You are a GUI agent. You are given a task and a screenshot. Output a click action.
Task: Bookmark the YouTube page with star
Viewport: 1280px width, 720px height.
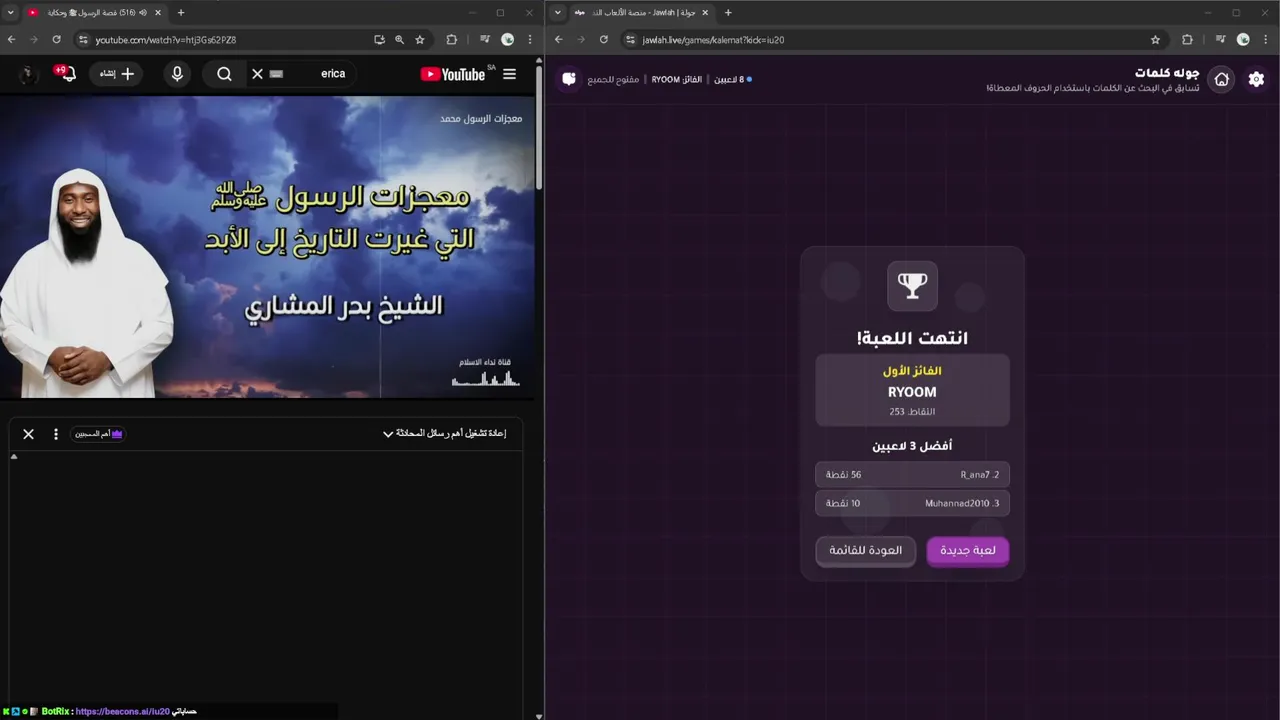point(420,40)
